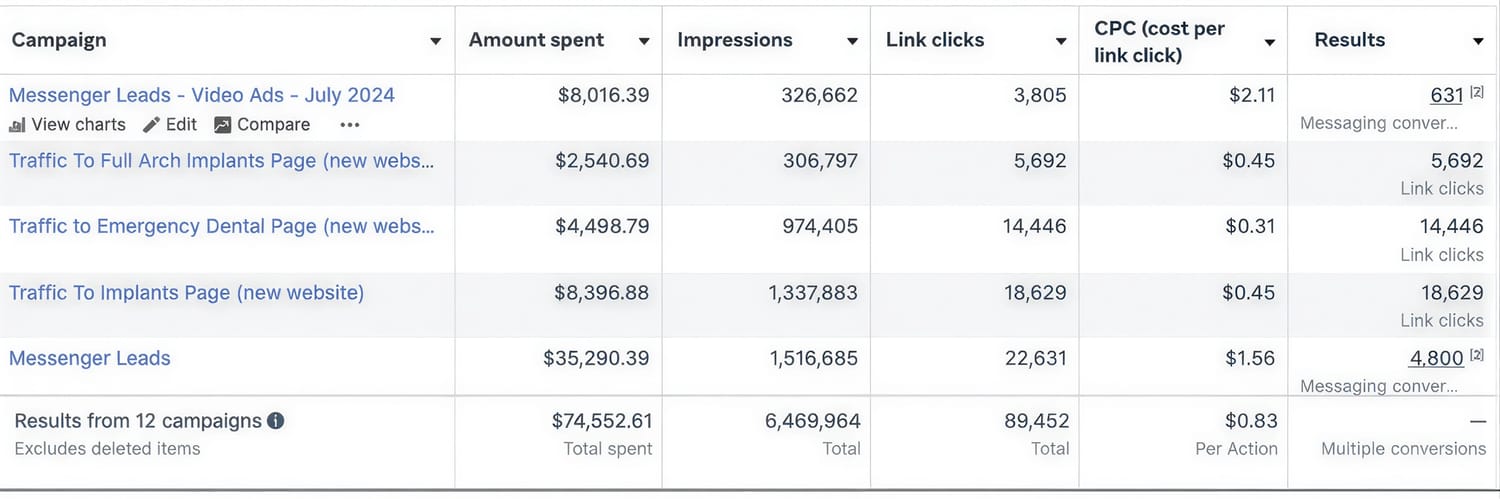Open the Results column dropdown arrow

click(x=1478, y=42)
